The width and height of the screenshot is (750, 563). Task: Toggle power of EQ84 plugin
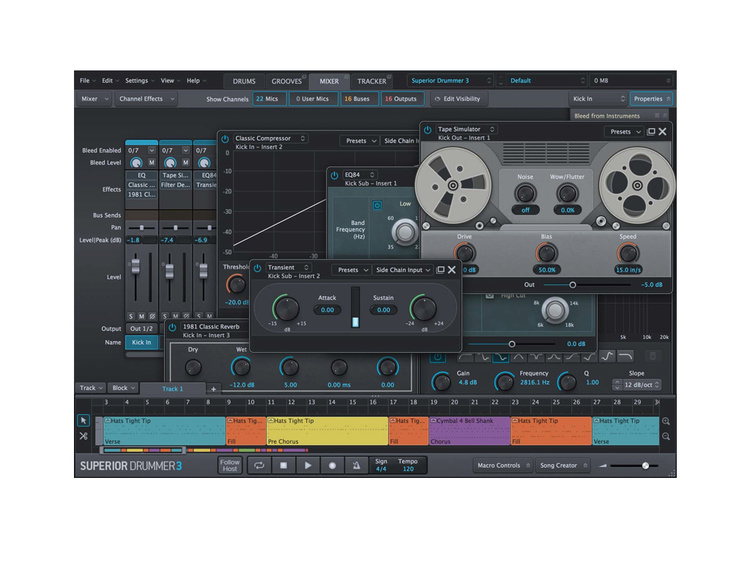(x=334, y=176)
